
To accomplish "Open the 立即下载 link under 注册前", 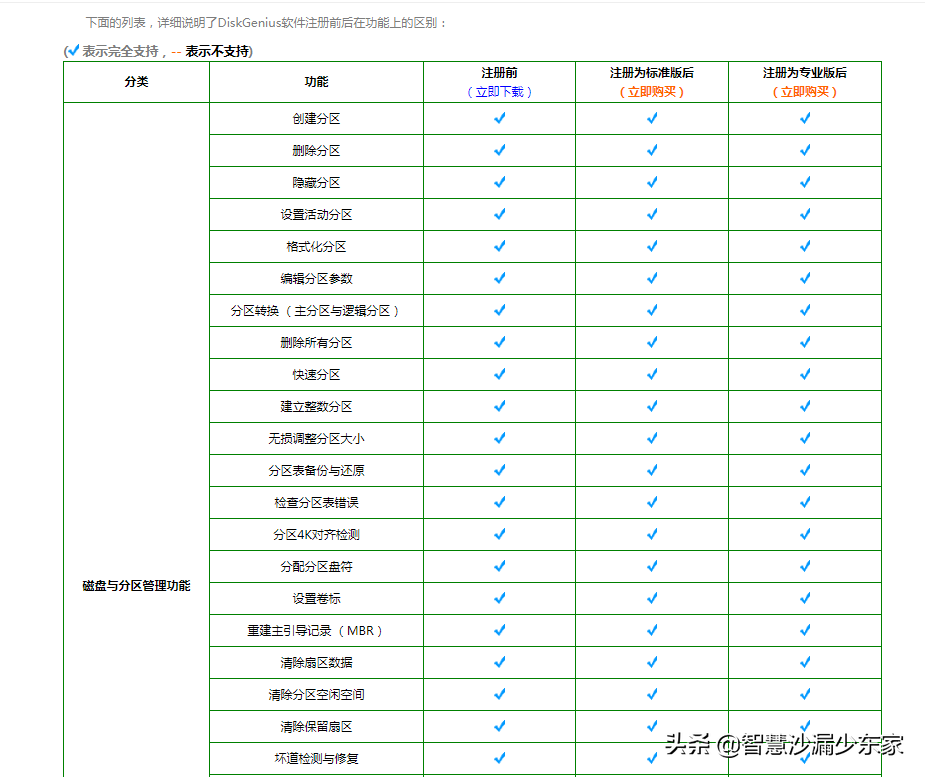I will [499, 92].
